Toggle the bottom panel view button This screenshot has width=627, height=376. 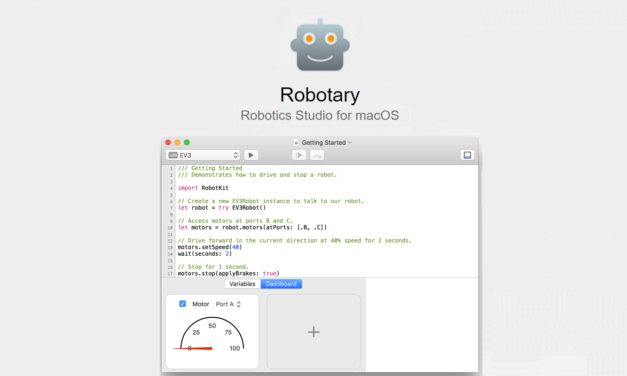pyautogui.click(x=467, y=155)
